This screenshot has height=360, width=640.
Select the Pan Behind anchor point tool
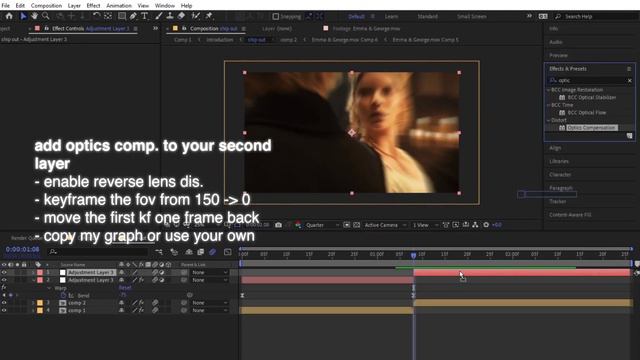coord(108,16)
